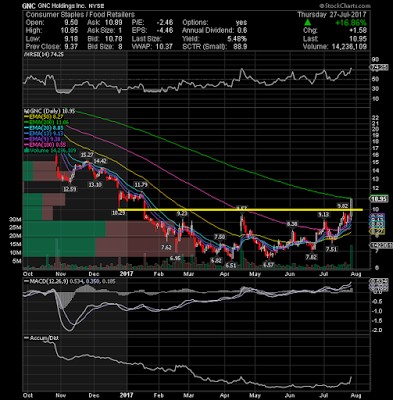
Task: Click the GNC (Daily) candlestick legend icon
Action: click(x=25, y=111)
